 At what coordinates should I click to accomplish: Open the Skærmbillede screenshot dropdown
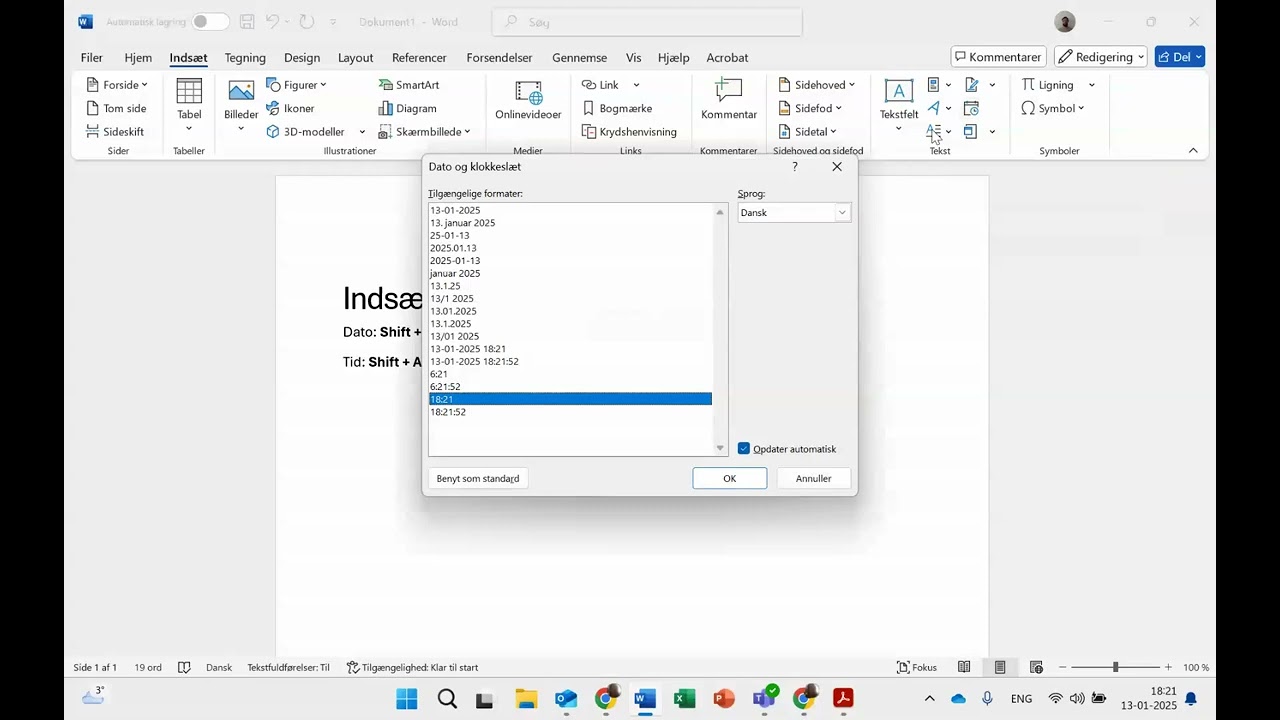[x=467, y=131]
